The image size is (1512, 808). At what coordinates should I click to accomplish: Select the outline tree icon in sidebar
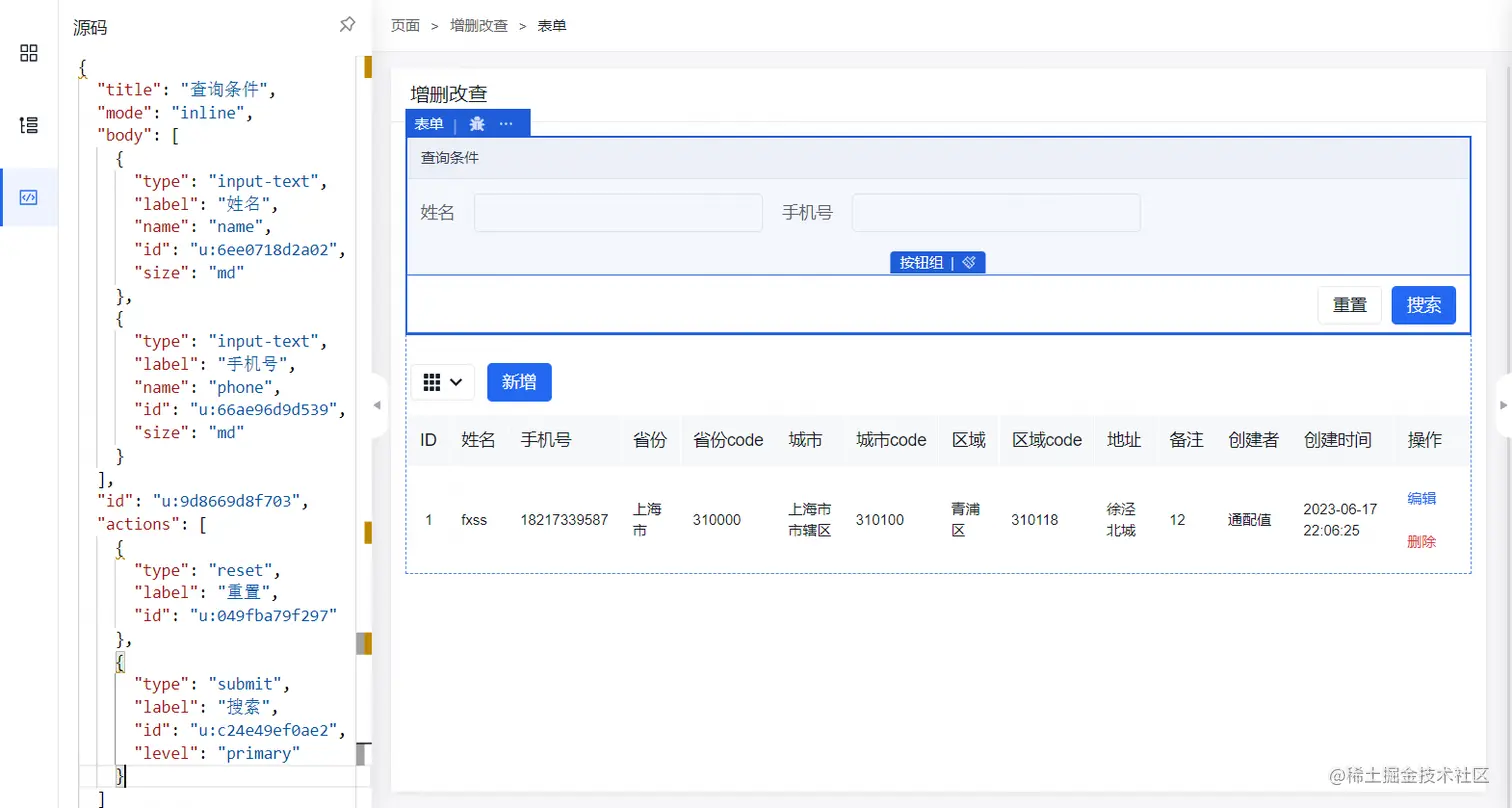(29, 125)
